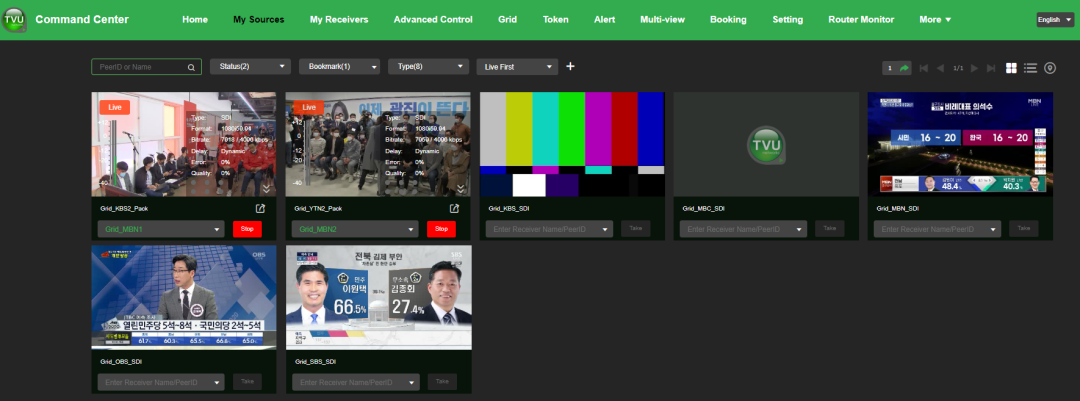Click the search magnifier icon in PeerID field

coord(191,68)
